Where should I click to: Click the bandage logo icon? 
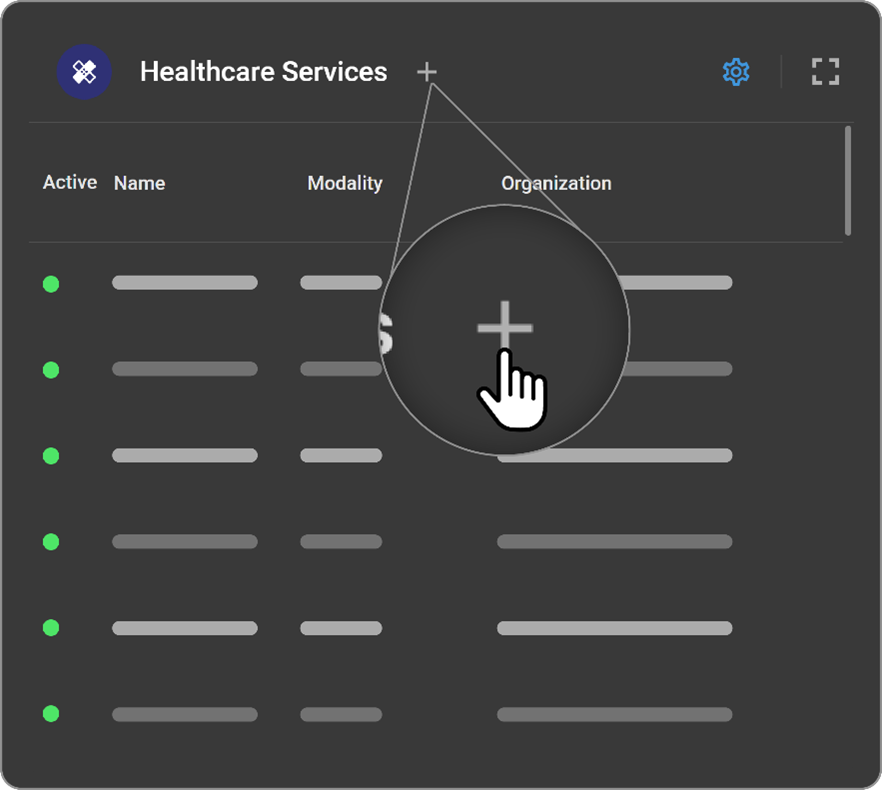click(x=84, y=71)
